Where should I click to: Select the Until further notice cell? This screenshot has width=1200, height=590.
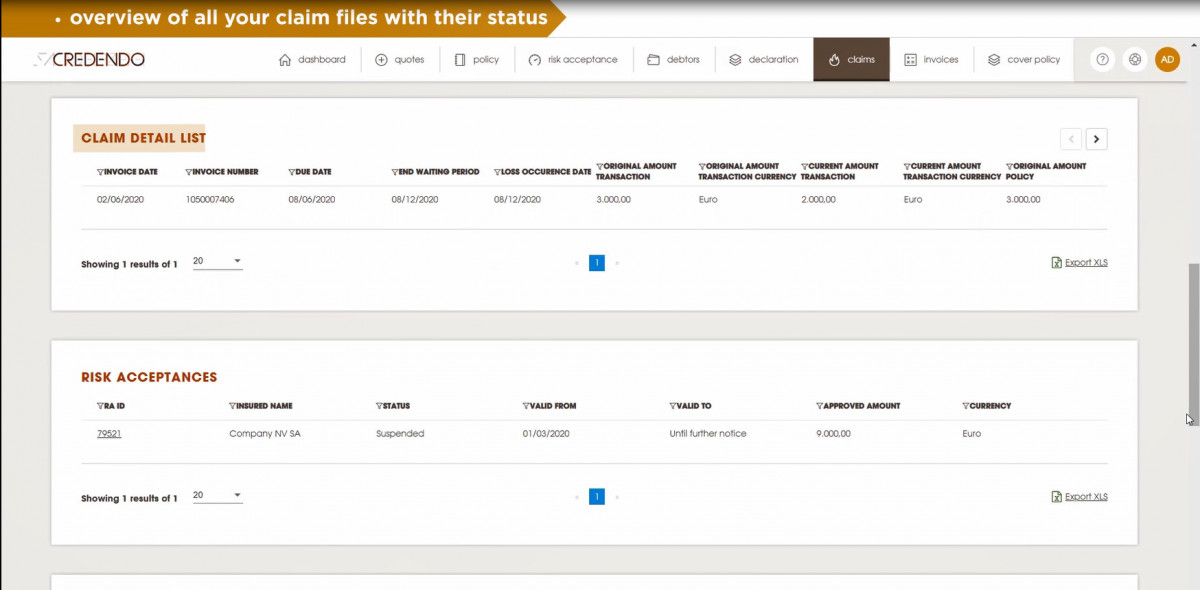tap(708, 434)
